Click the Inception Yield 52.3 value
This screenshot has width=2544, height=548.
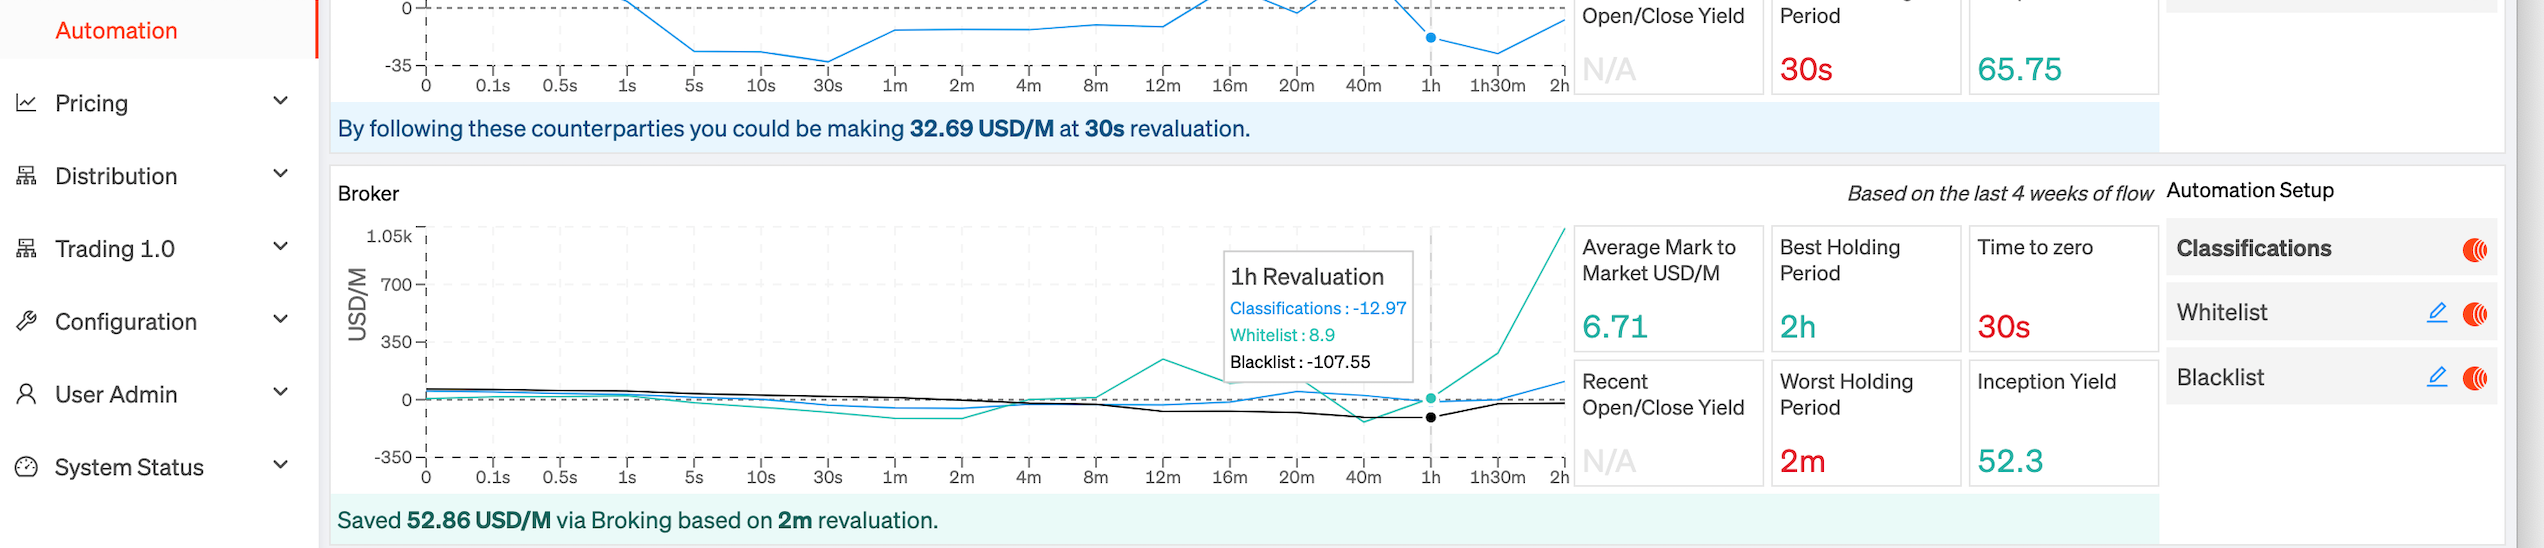2010,461
